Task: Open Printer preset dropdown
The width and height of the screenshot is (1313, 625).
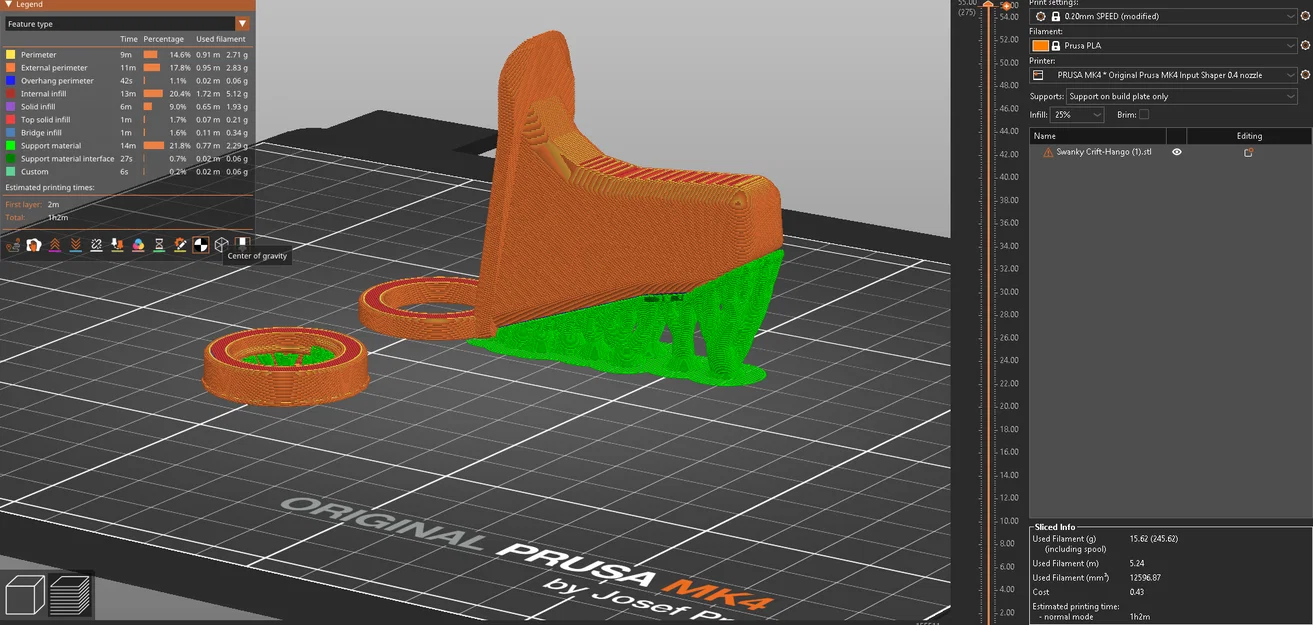Action: 1164,75
